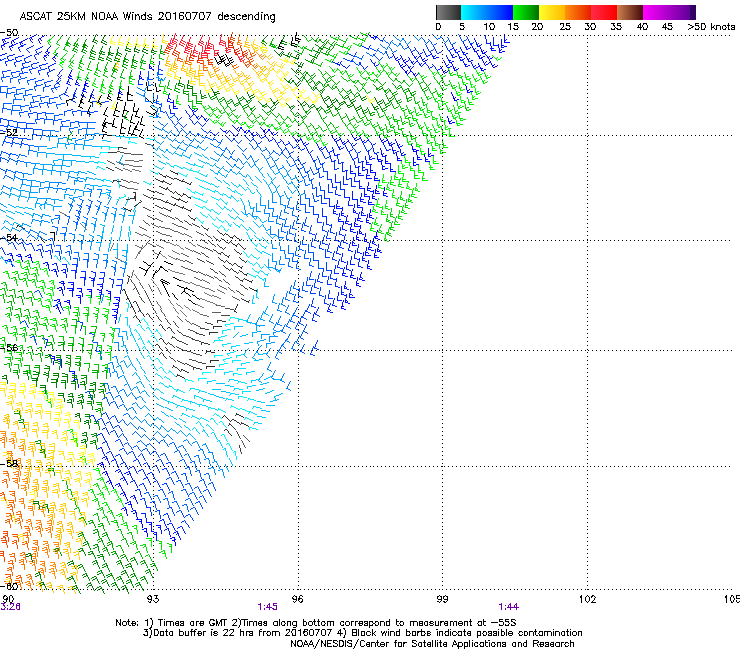Click the -60 latitude axis label

[x=9, y=586]
